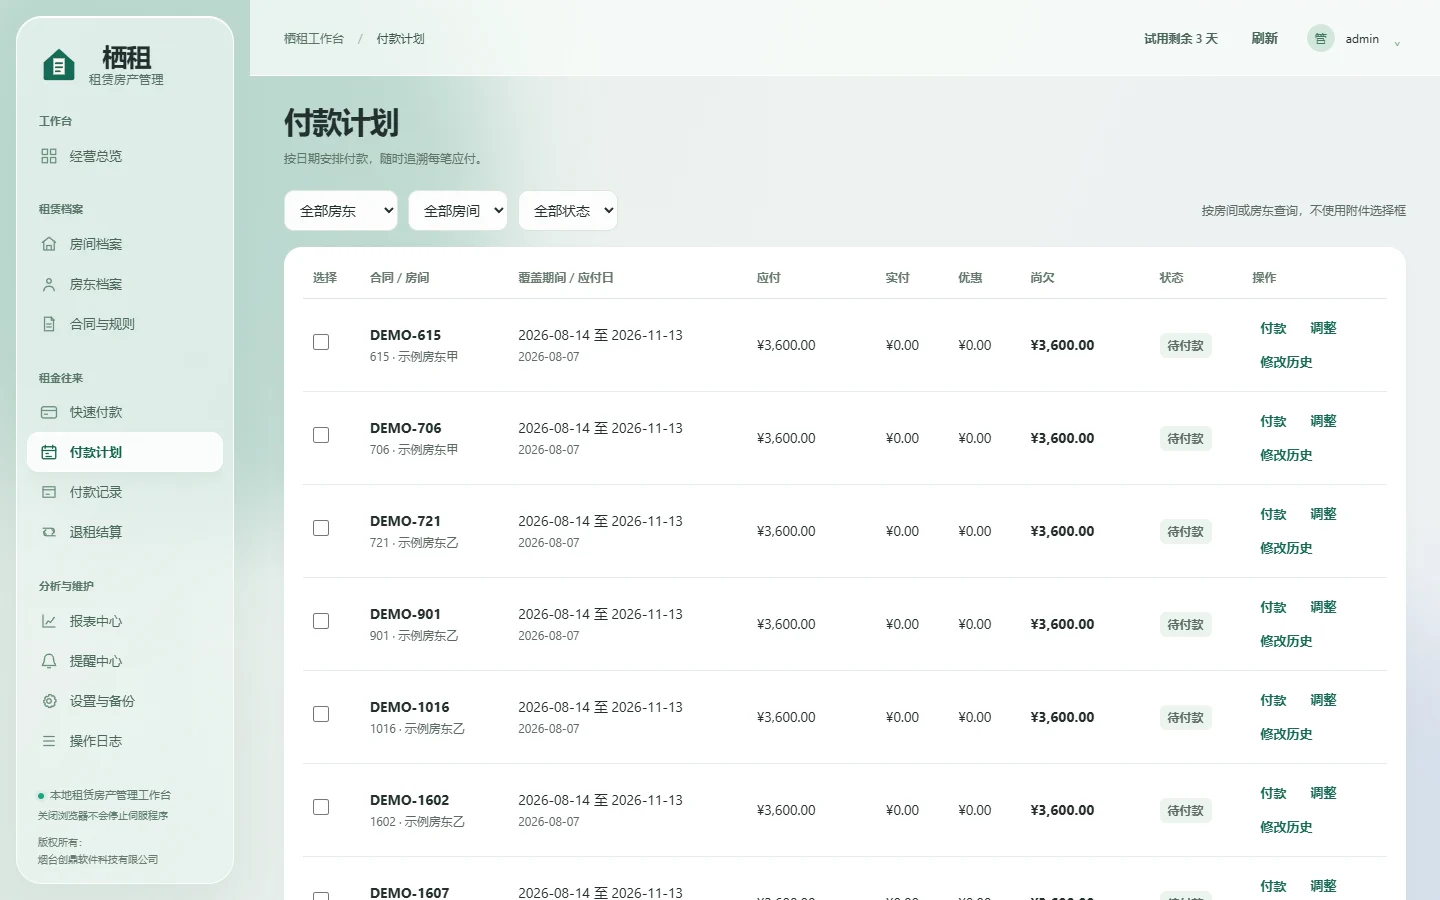Tick the DEMO-901 row checkbox
The image size is (1440, 900).
pos(321,621)
